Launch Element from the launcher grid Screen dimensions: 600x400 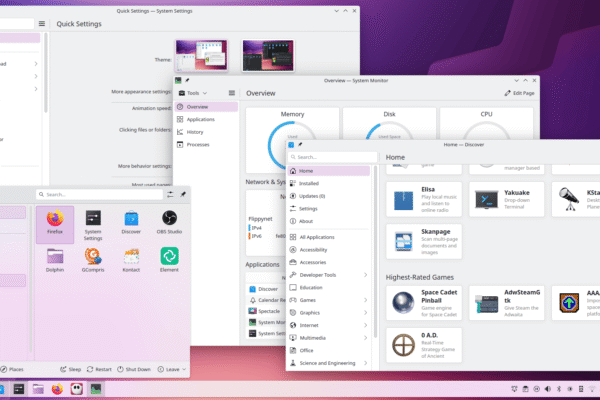click(x=169, y=260)
